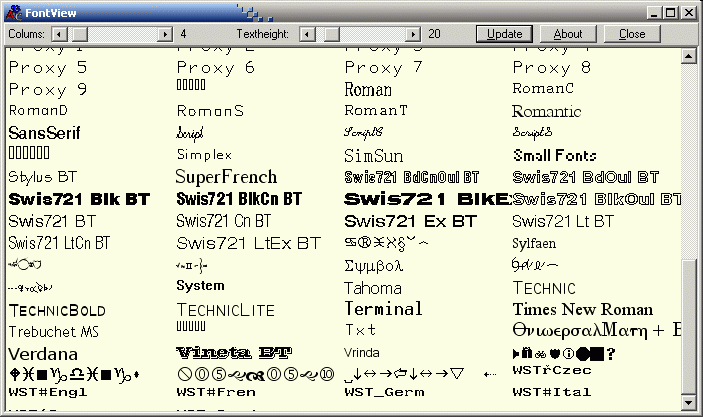Image resolution: width=703 pixels, height=417 pixels.
Task: Click the Small Fonts sample
Action: [555, 155]
